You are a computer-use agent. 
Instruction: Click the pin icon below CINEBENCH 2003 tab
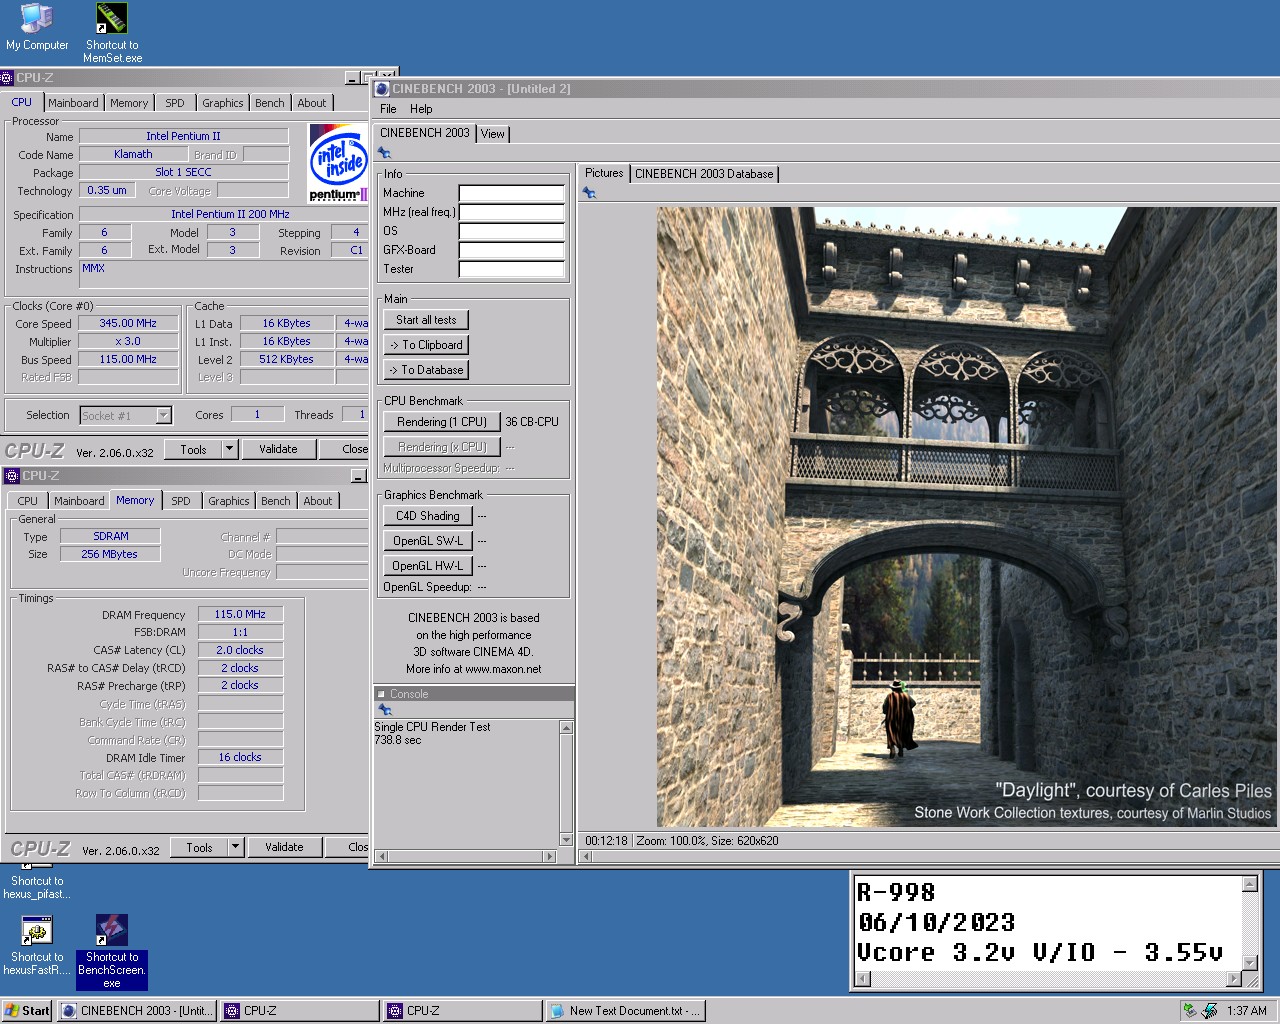(x=384, y=153)
